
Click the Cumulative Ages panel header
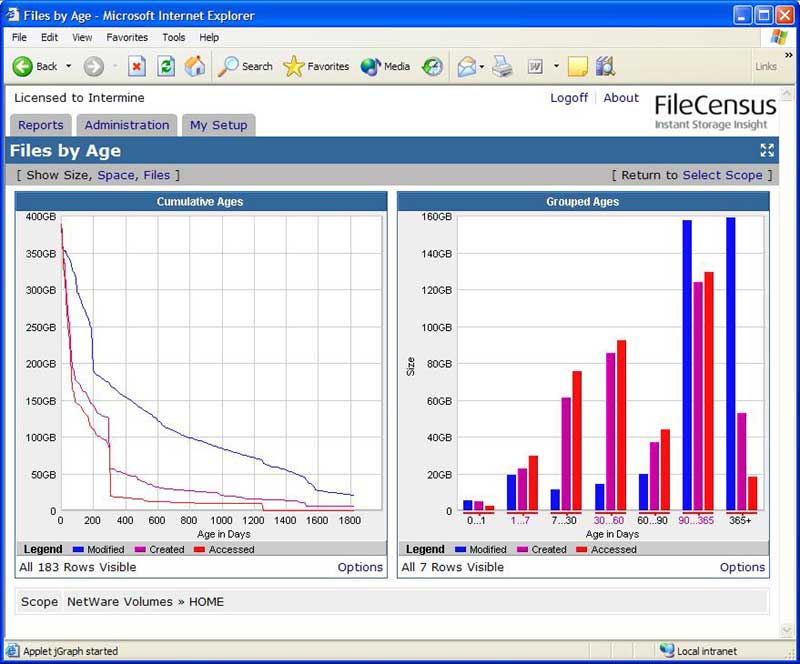pos(201,202)
